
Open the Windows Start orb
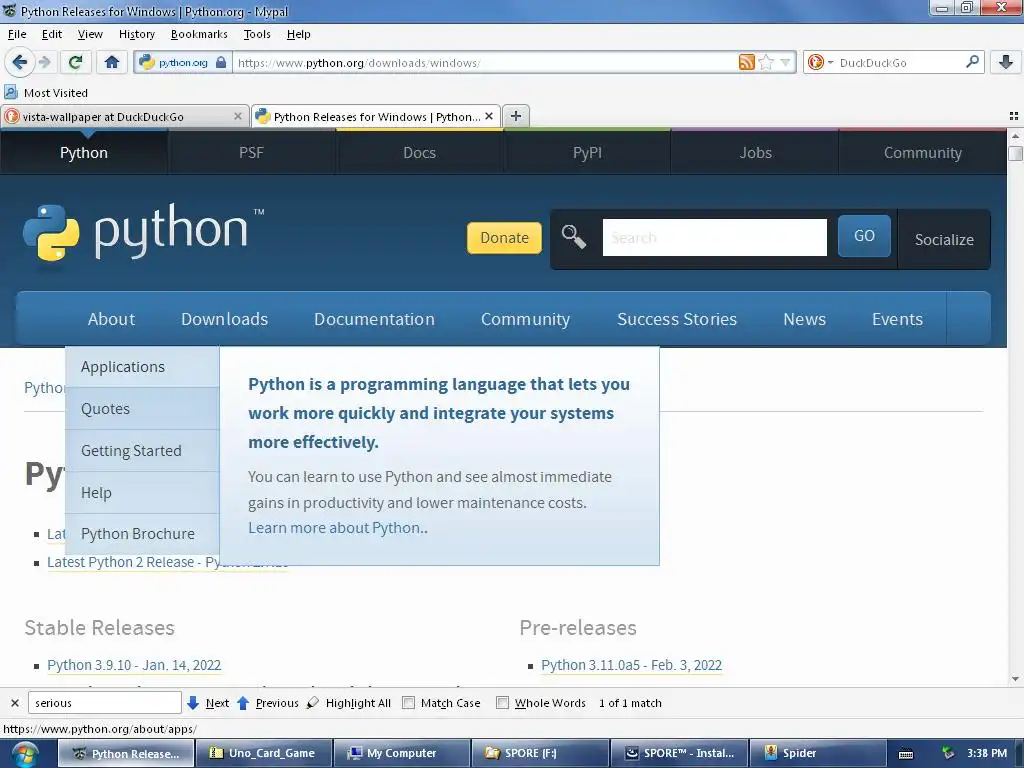point(25,754)
